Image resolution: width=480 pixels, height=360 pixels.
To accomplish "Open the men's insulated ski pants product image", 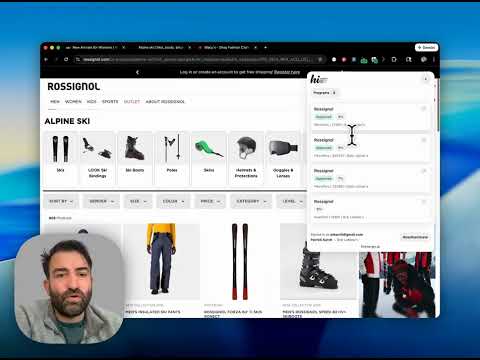I will click(x=162, y=261).
